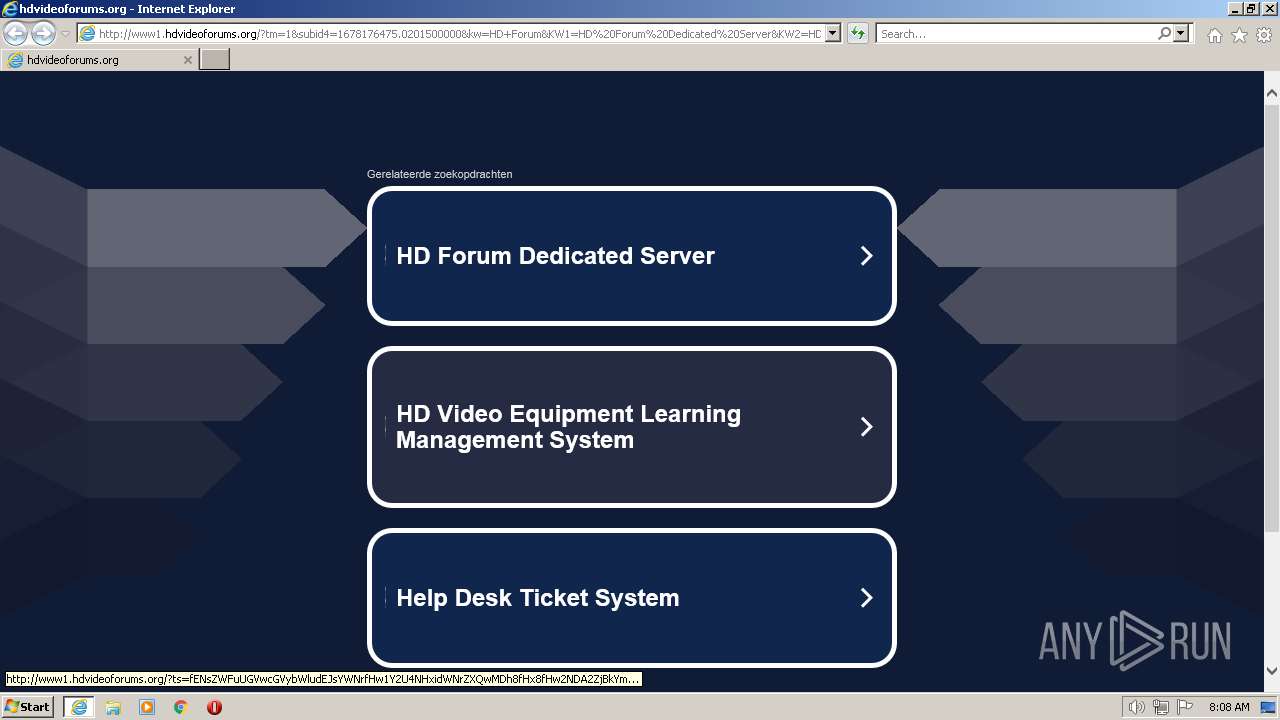Click the volume speaker tray icon
1280x720 pixels.
pyautogui.click(x=1137, y=707)
